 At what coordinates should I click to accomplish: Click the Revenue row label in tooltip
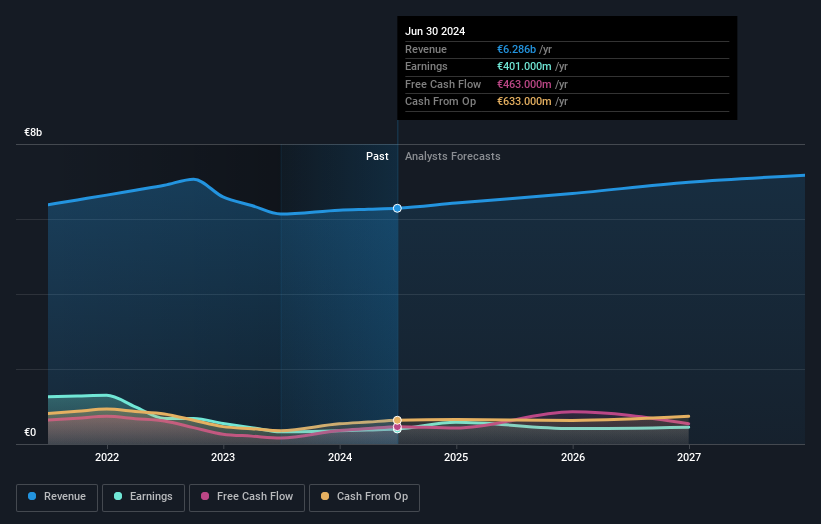coord(426,49)
